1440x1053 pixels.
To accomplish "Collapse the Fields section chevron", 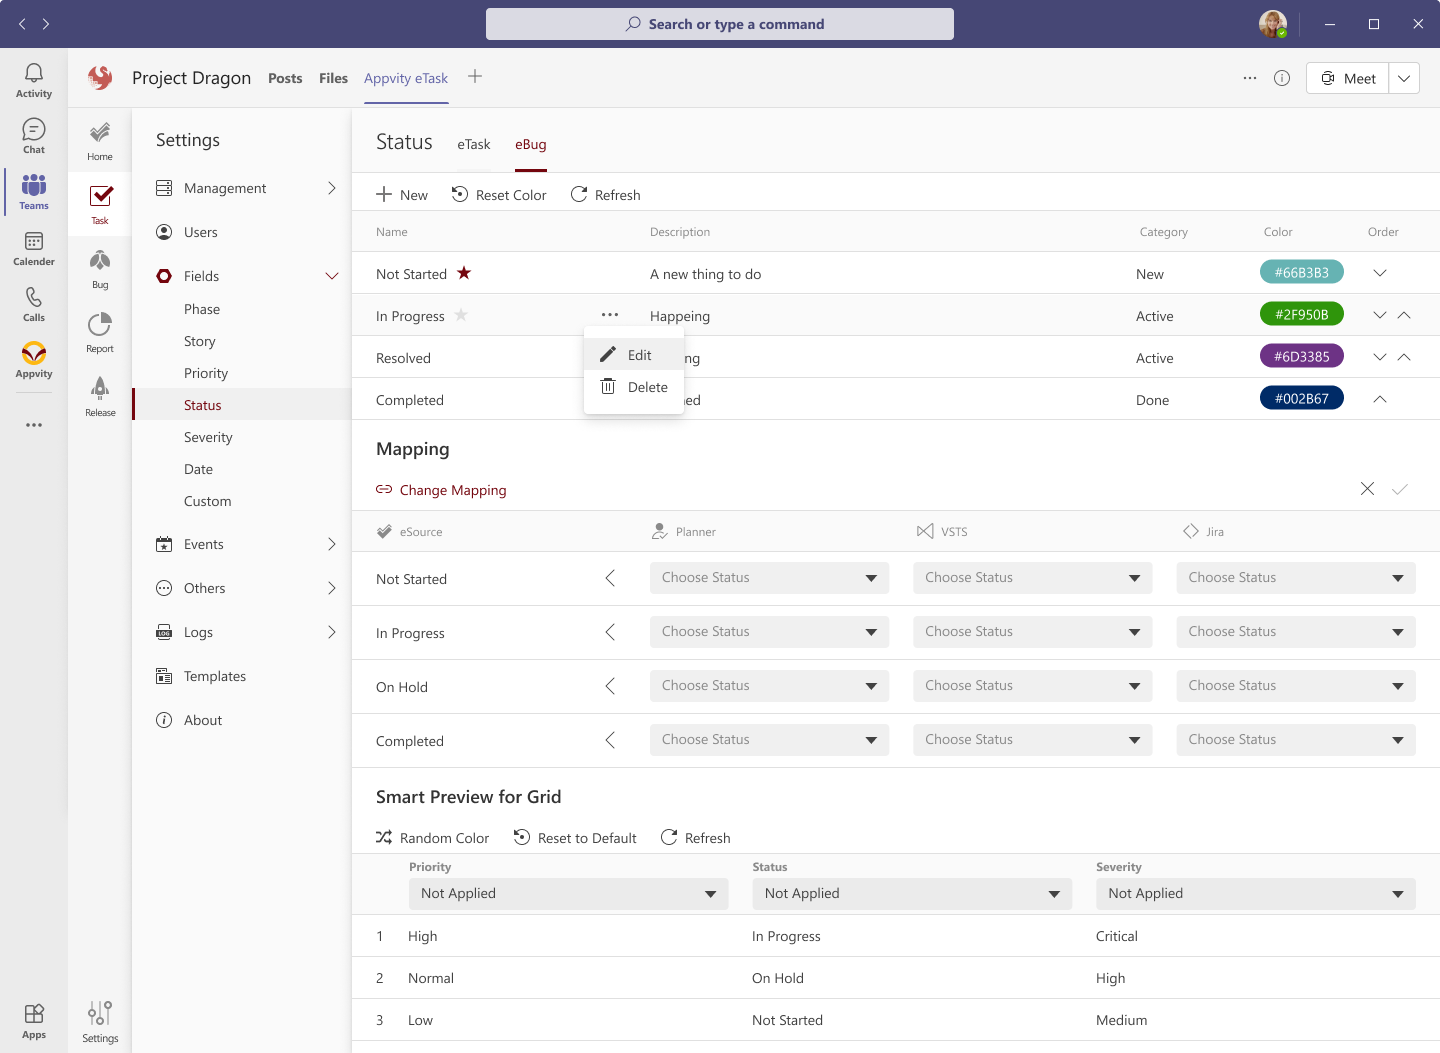I will 332,275.
